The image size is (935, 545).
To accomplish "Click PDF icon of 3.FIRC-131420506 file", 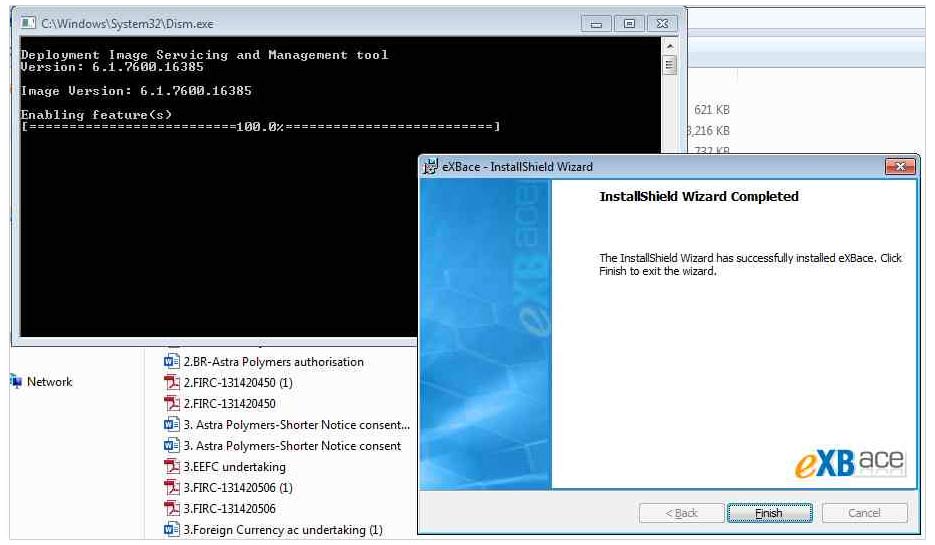I will click(x=172, y=509).
